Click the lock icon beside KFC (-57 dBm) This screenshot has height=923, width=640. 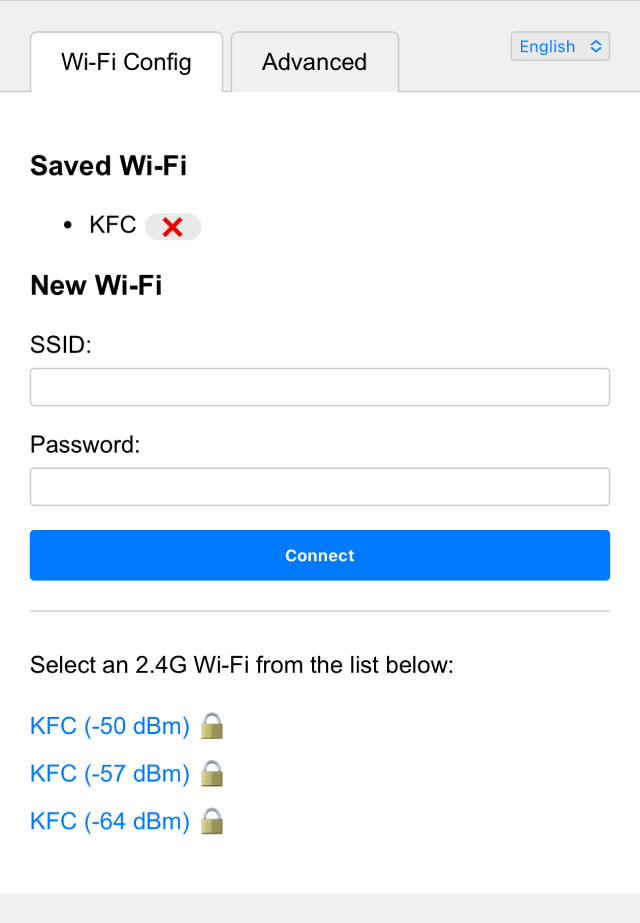tap(211, 773)
